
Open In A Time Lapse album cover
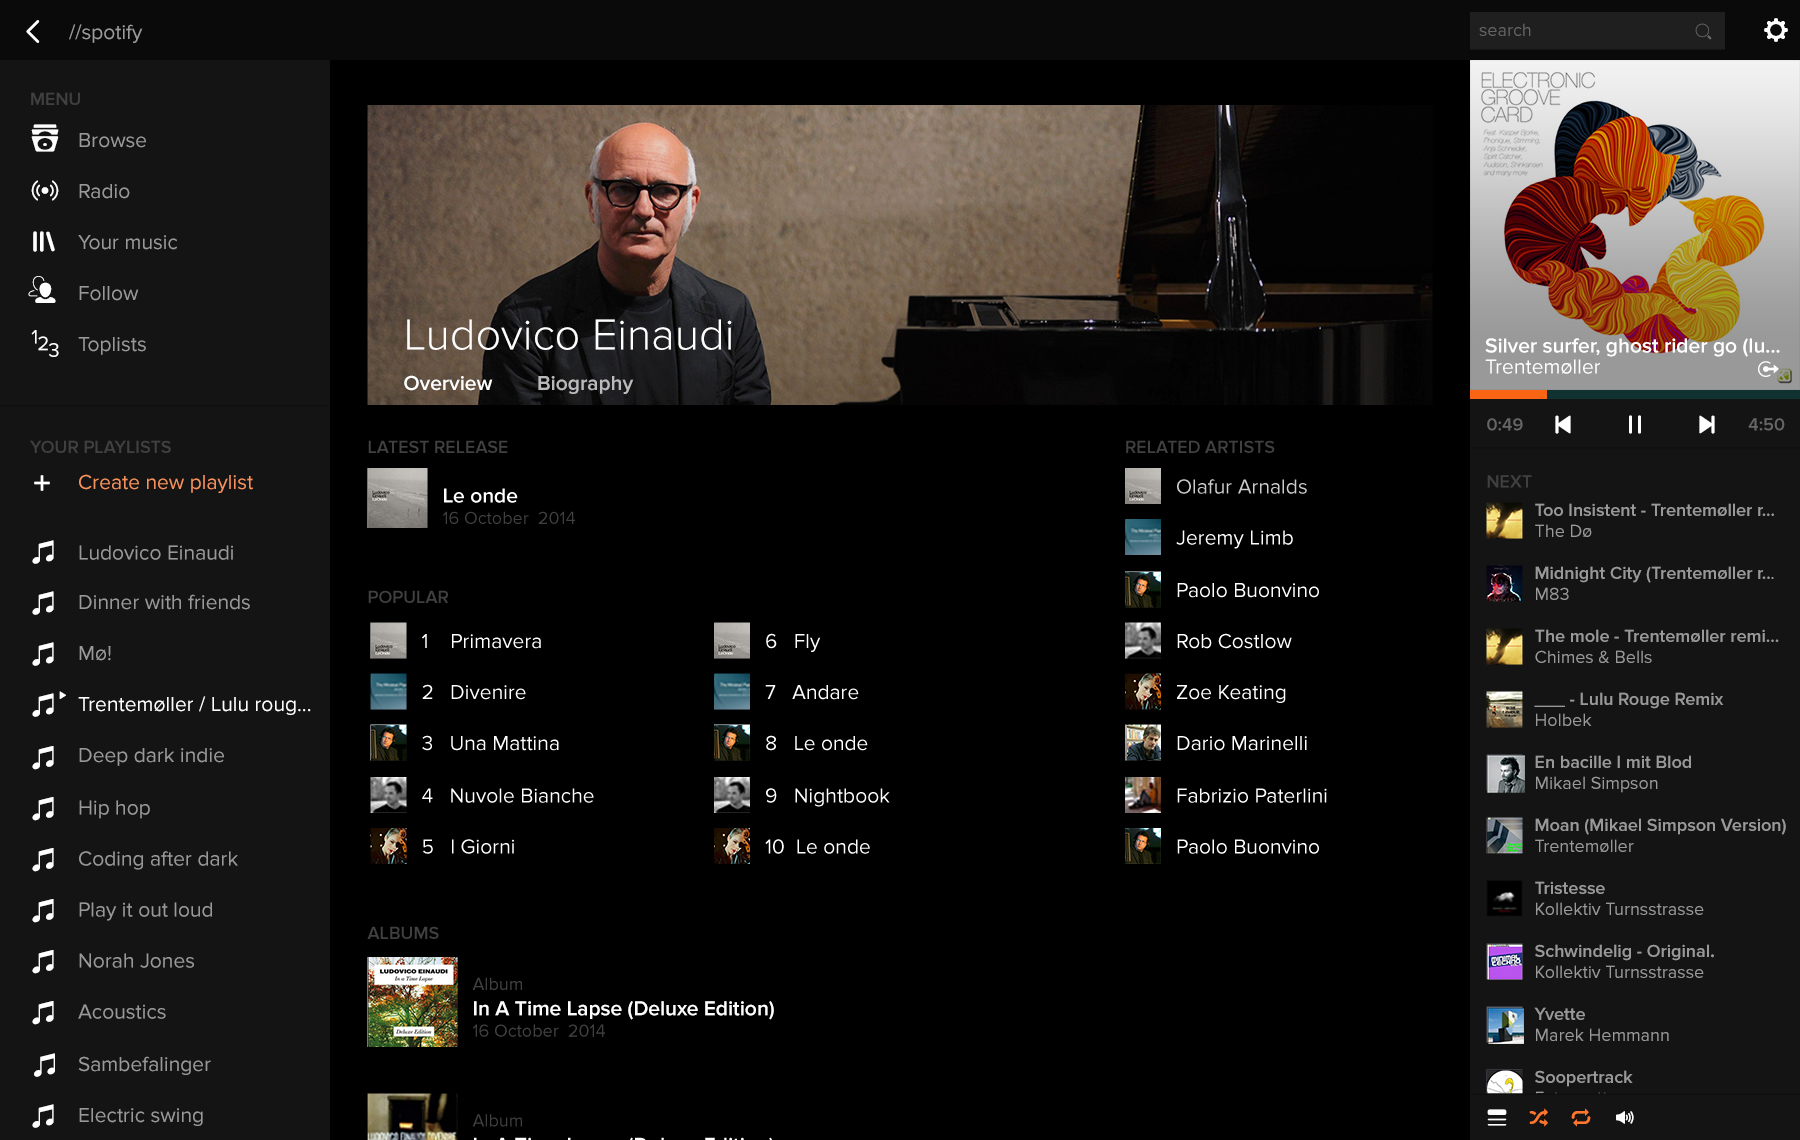(x=412, y=1002)
